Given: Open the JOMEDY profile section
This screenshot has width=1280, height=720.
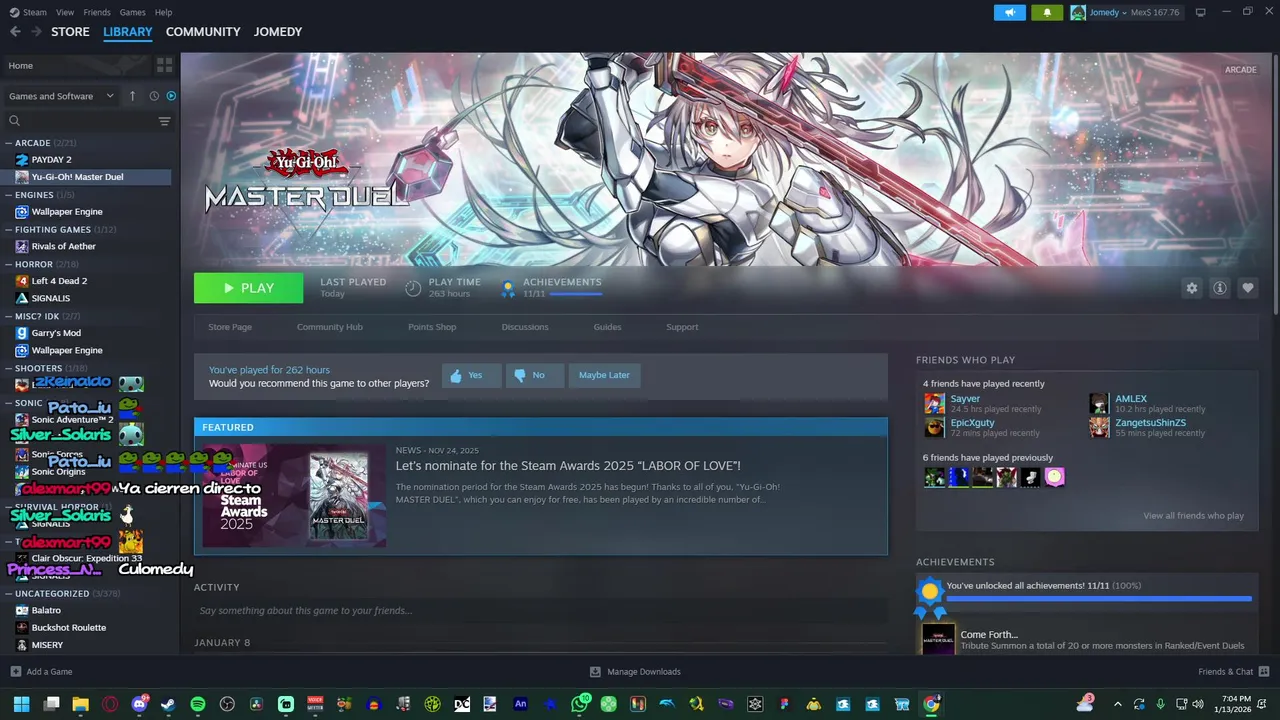Looking at the screenshot, I should coord(278,32).
